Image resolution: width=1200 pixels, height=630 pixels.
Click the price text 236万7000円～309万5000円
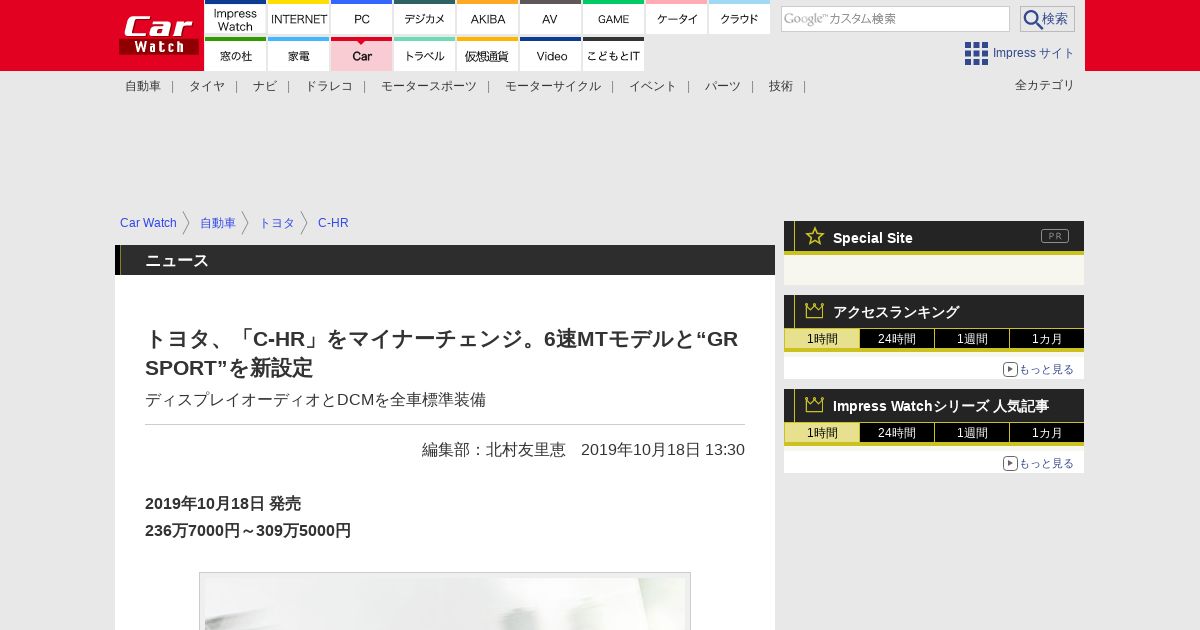[248, 531]
